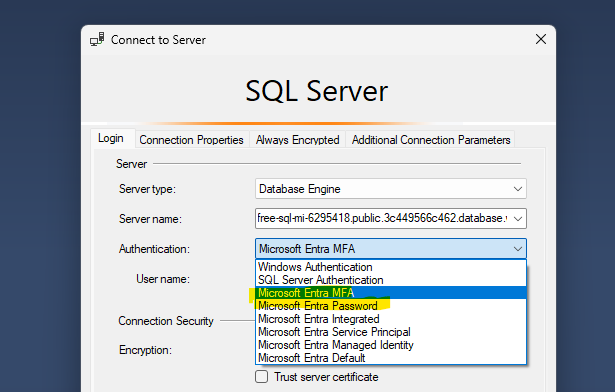Click the Server type label

(x=147, y=189)
